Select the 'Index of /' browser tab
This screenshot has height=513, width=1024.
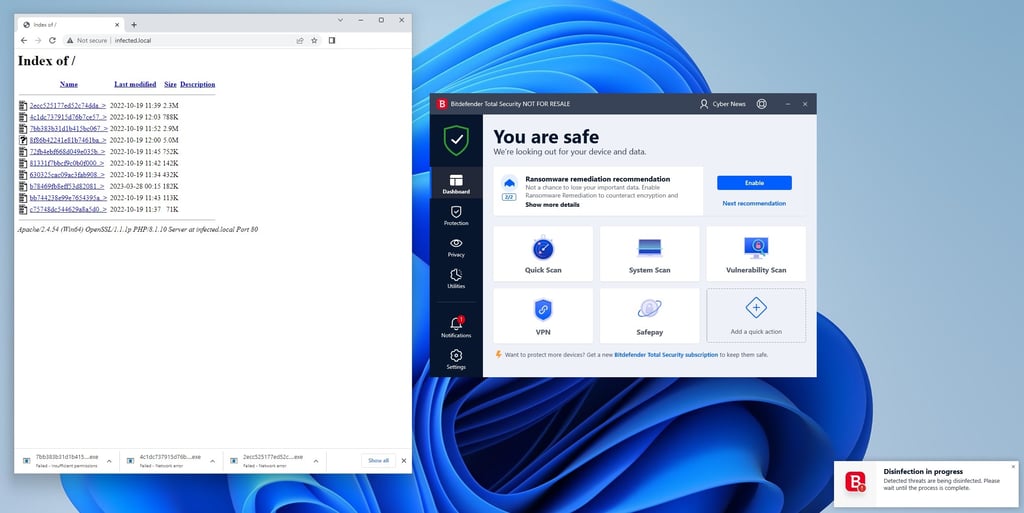[71, 25]
